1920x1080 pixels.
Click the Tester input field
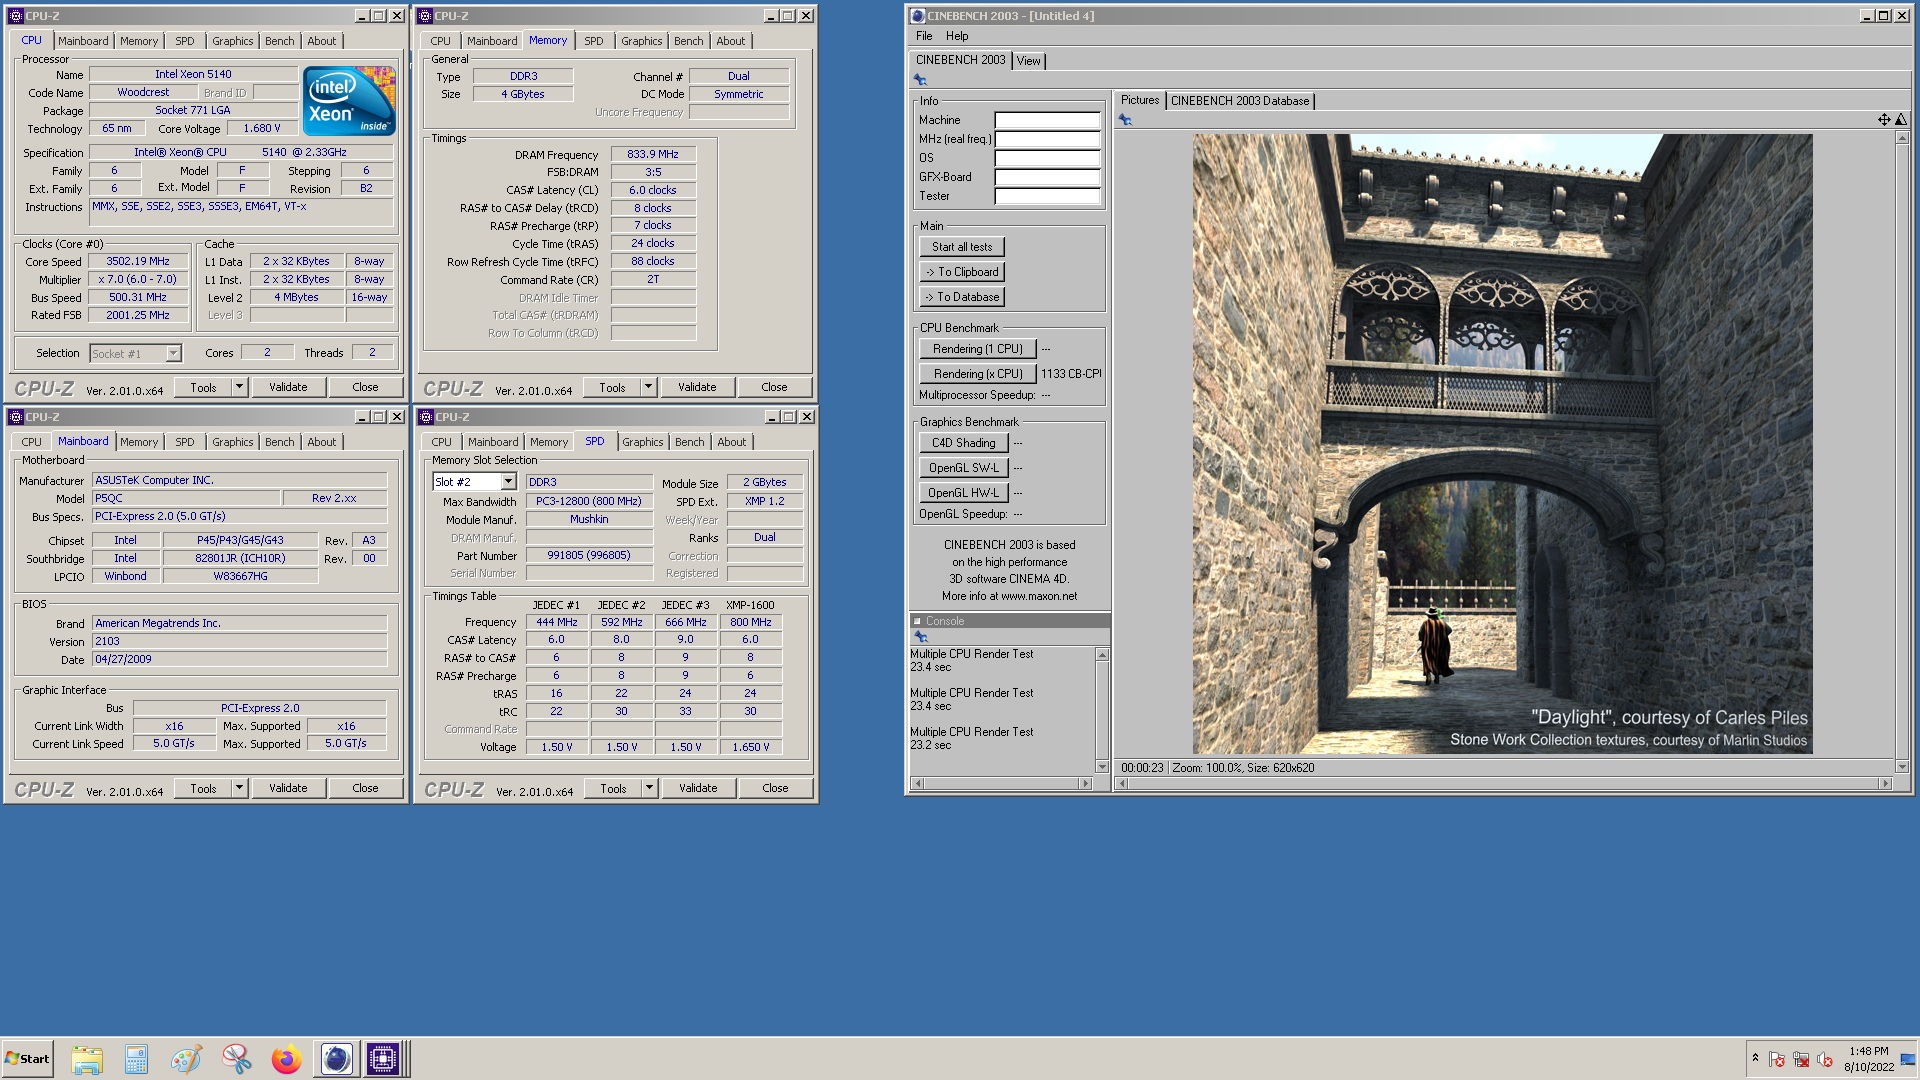pos(1047,196)
